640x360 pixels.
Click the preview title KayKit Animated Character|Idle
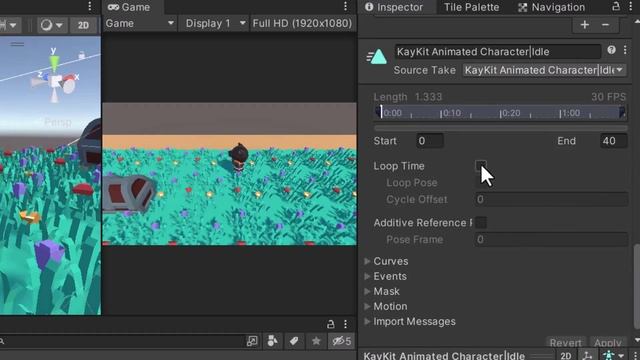point(444,356)
